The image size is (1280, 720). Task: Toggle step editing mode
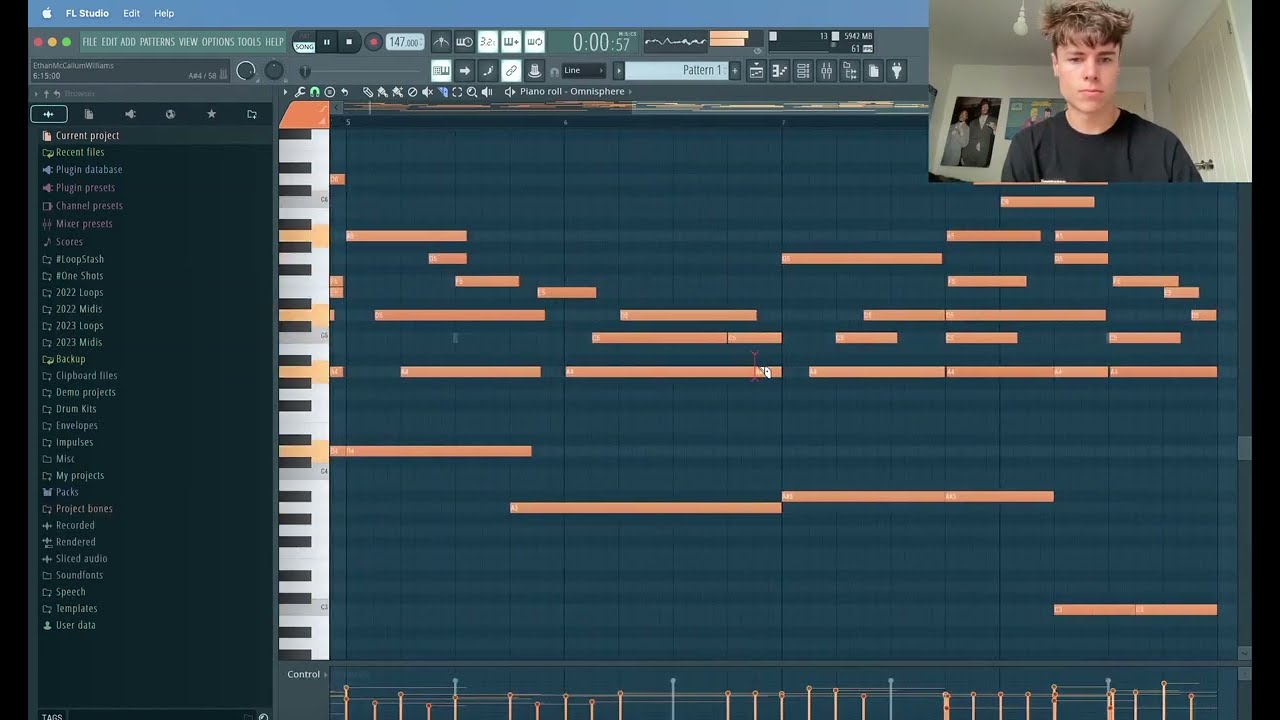(x=487, y=71)
